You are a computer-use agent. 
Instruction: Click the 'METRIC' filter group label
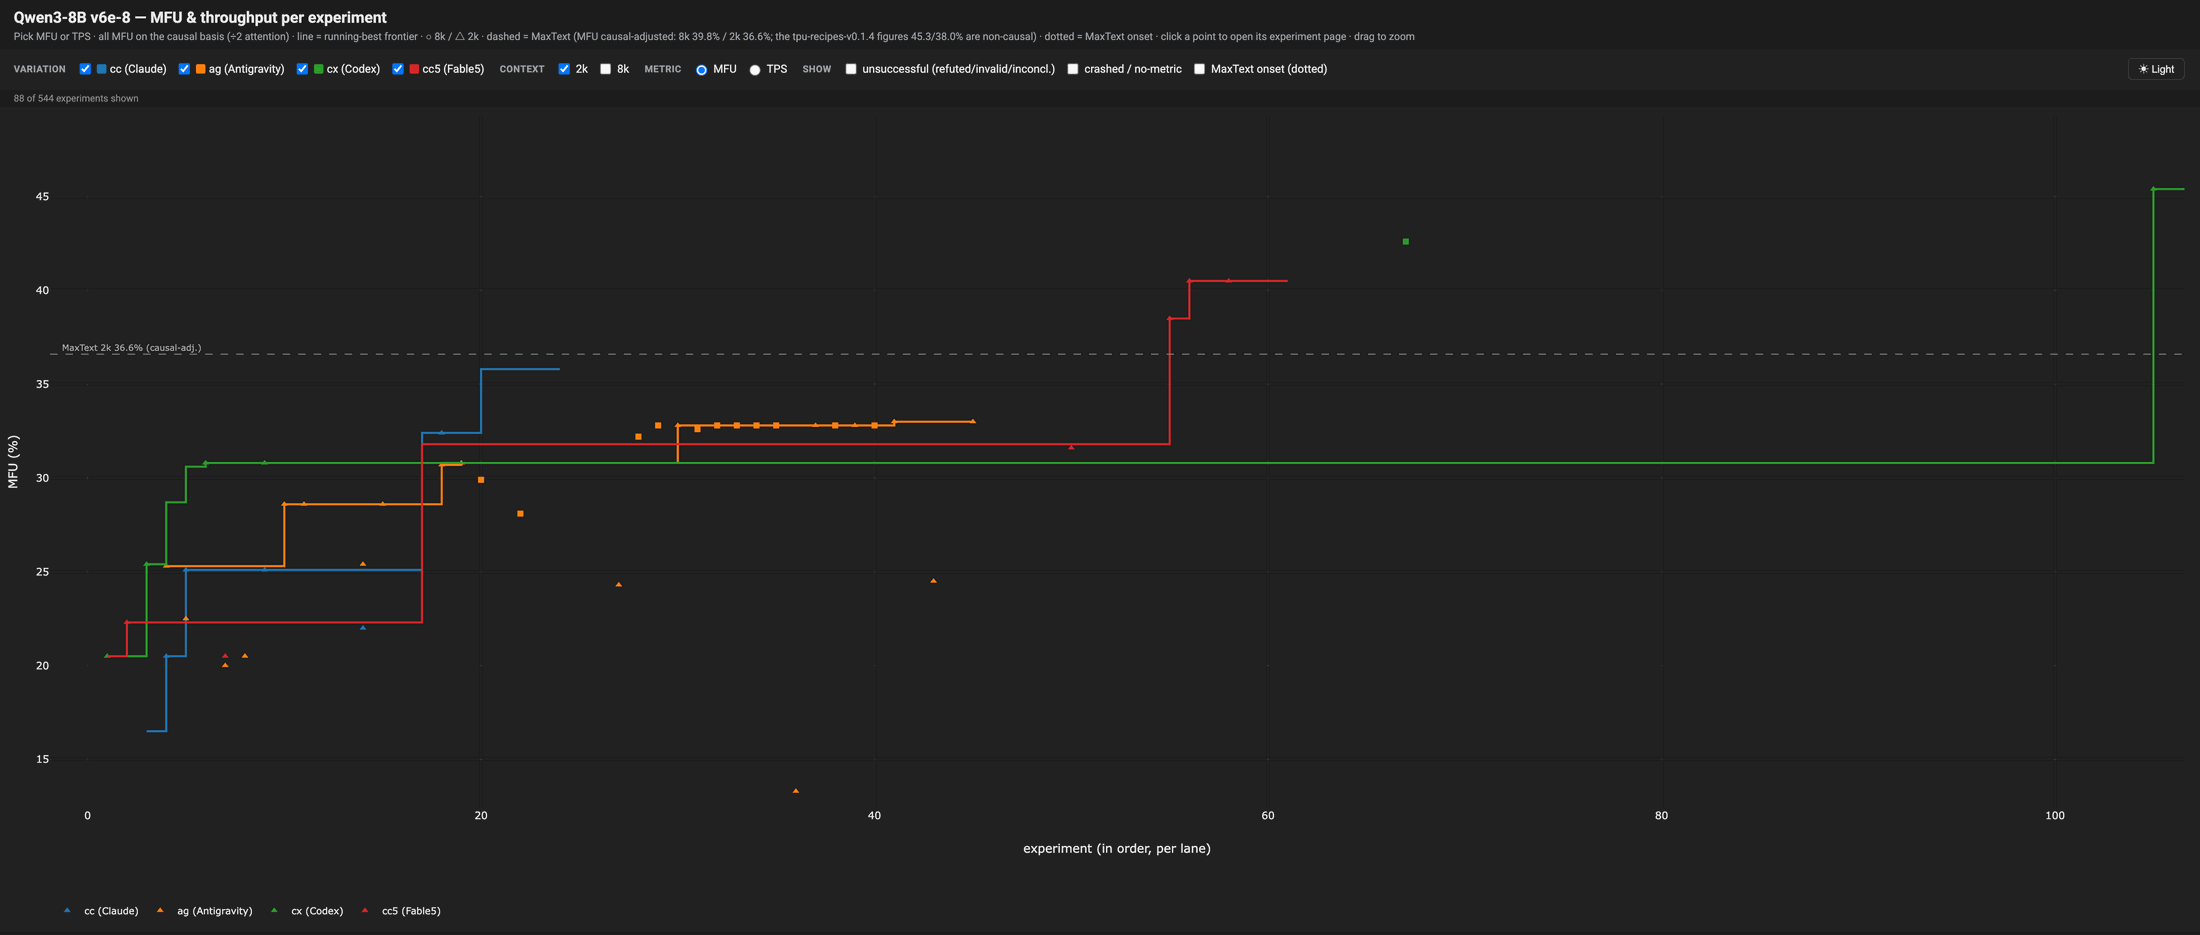tap(663, 69)
